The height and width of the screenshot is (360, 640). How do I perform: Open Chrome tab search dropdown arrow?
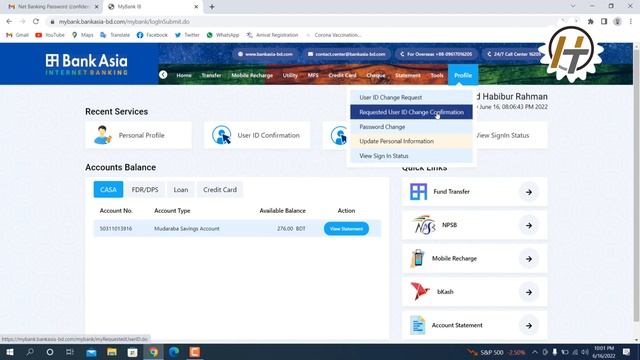(573, 6)
